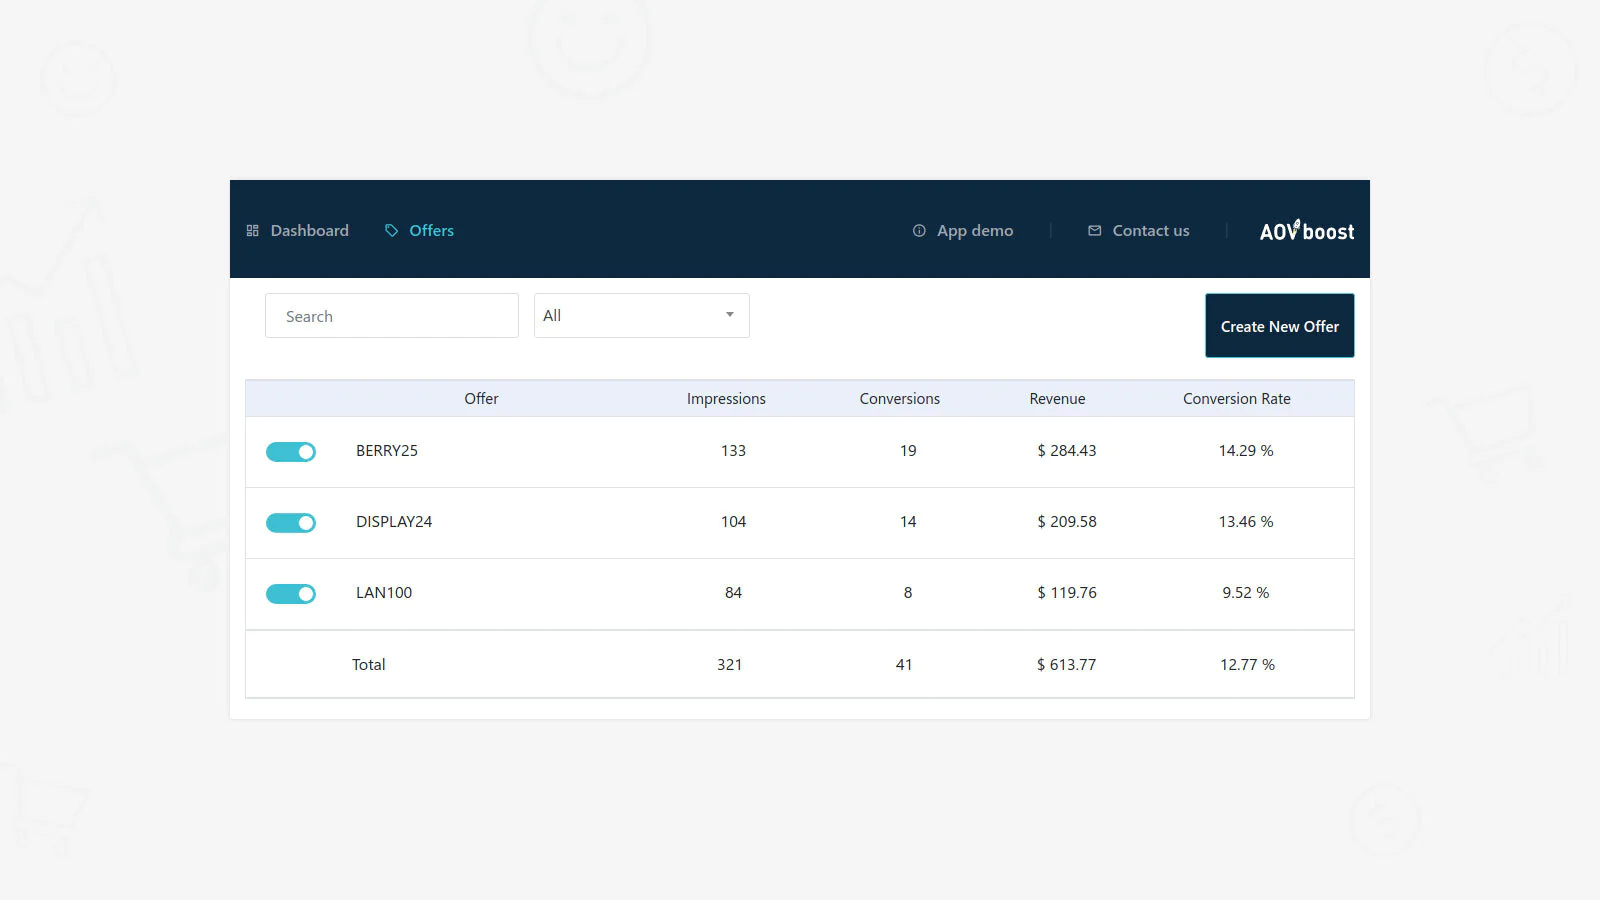
Task: Disable the LAN100 offer toggle
Action: 291,594
